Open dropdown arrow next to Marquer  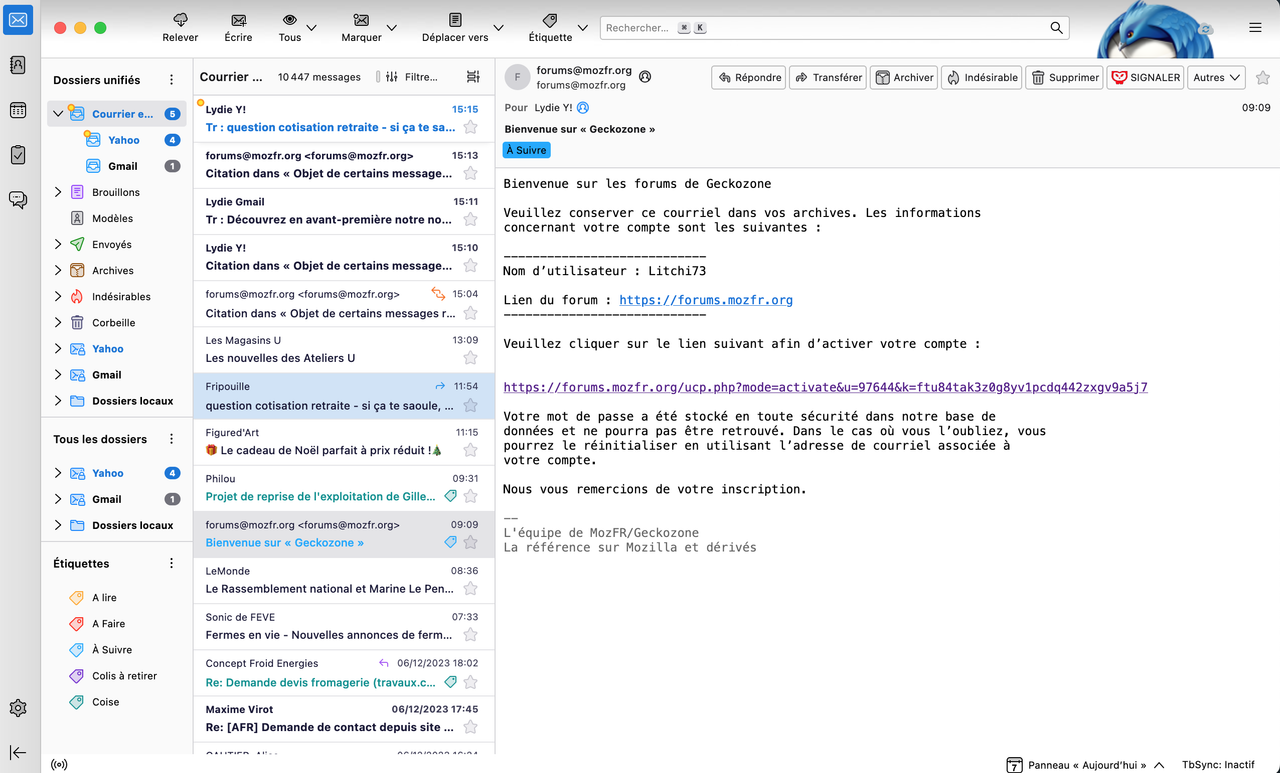(391, 28)
